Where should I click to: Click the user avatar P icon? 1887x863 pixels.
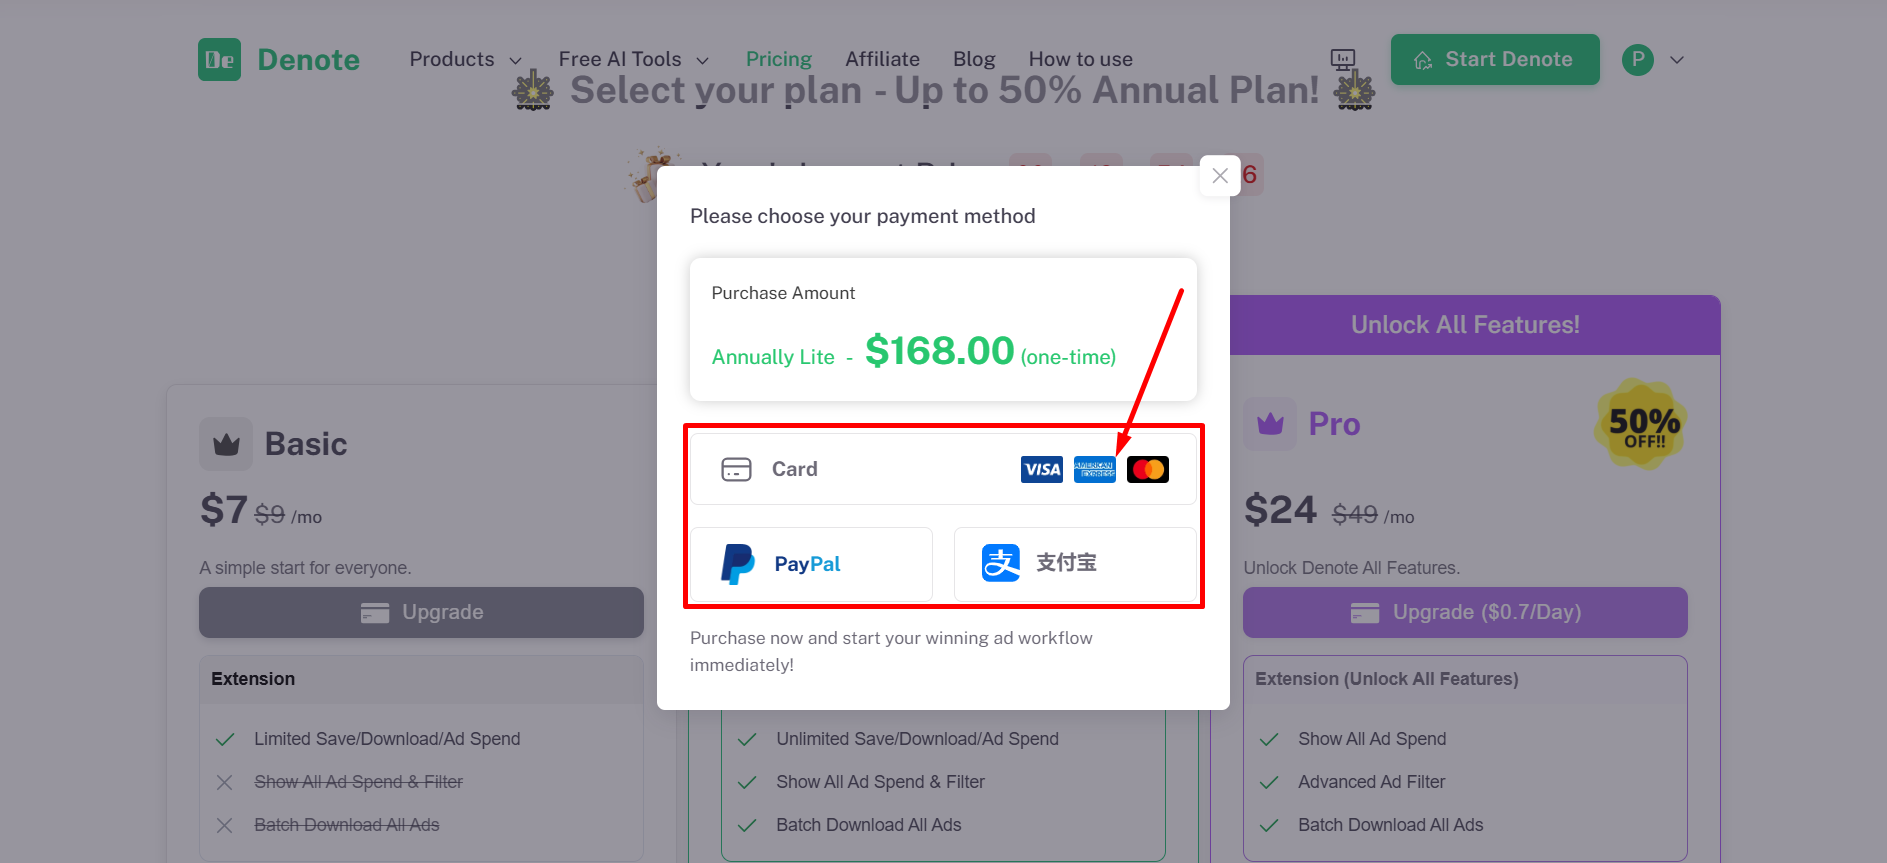pos(1637,60)
